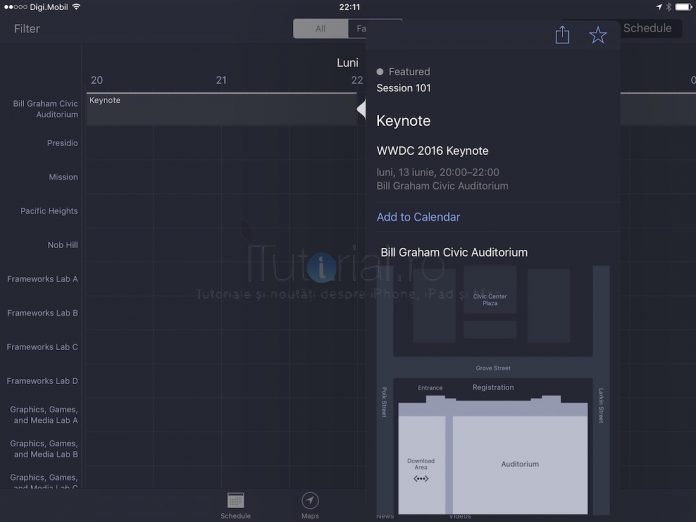Tap the clock showing 22:11

349,7
